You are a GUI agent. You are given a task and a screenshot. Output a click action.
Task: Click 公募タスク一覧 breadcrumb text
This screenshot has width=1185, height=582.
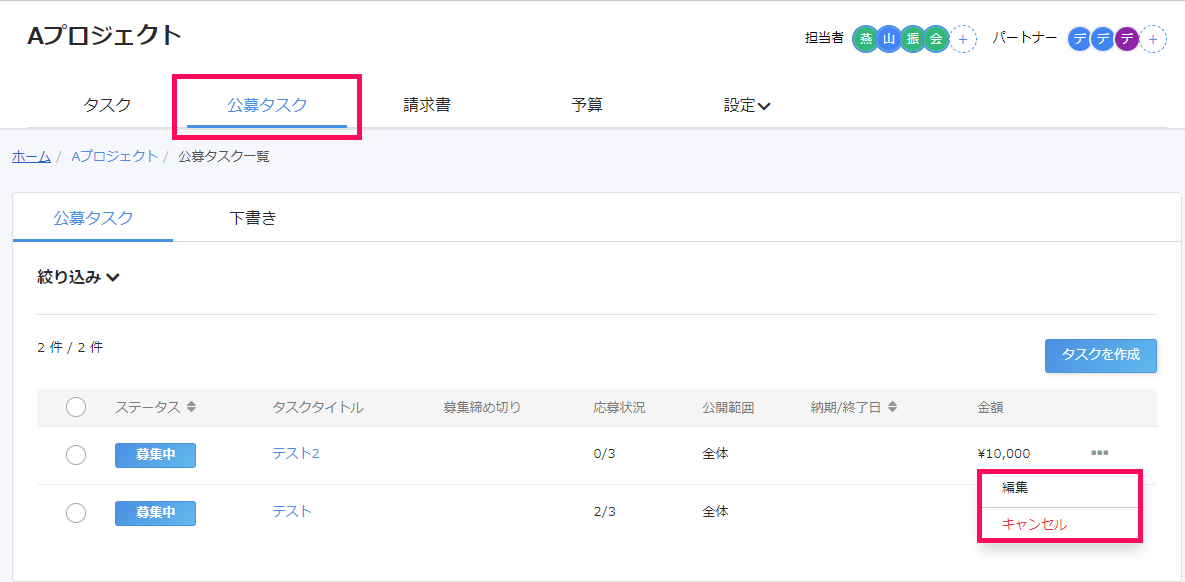click(224, 157)
